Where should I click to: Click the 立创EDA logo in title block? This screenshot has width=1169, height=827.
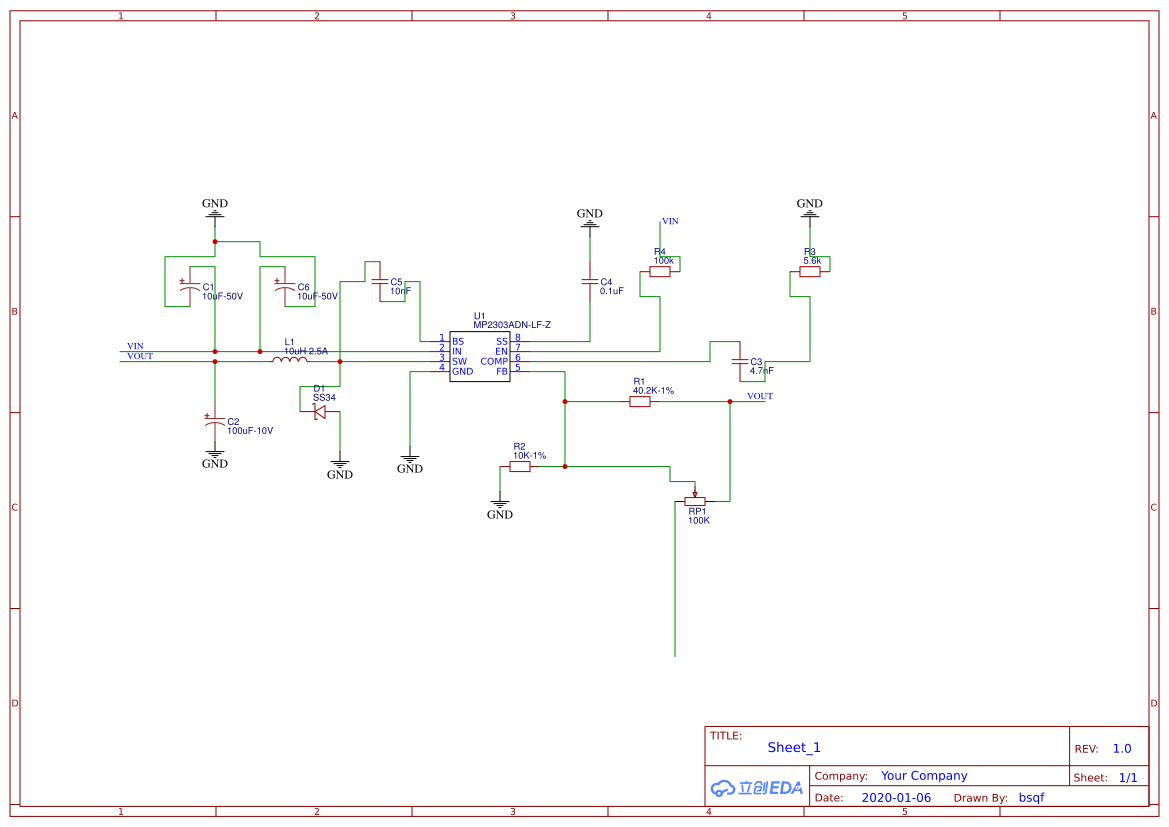(757, 787)
